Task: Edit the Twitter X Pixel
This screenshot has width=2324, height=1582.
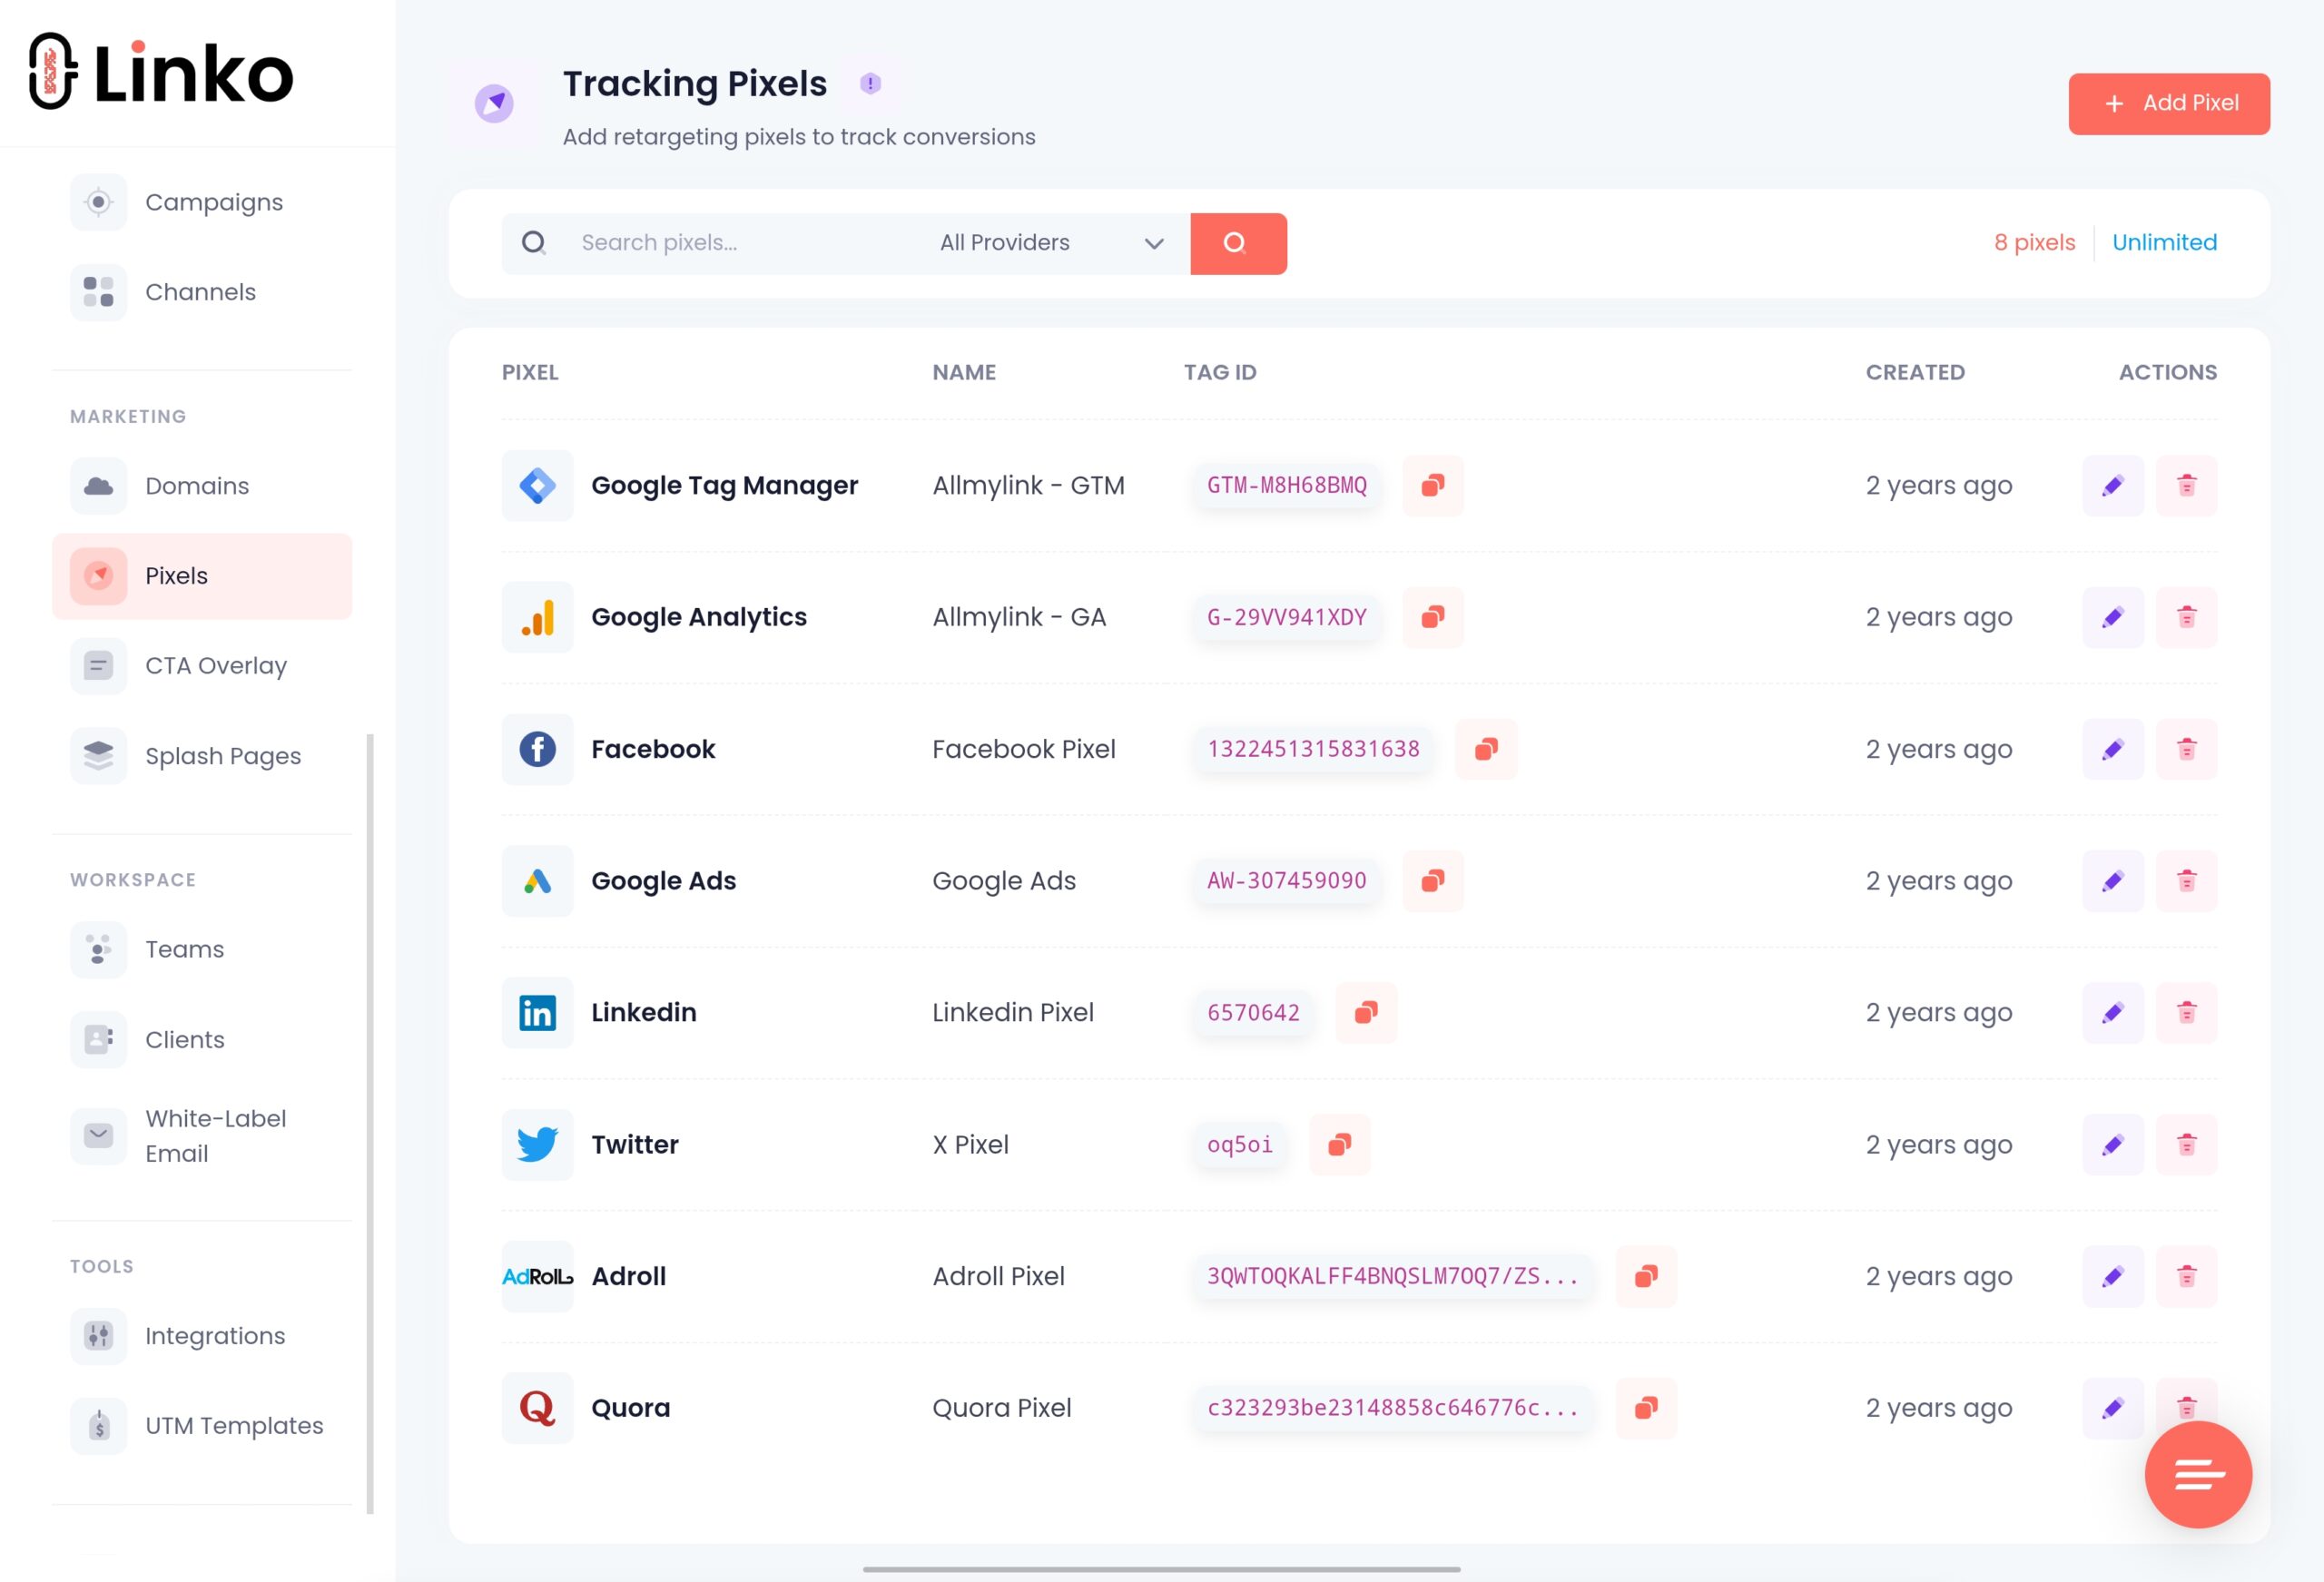Action: (2113, 1144)
